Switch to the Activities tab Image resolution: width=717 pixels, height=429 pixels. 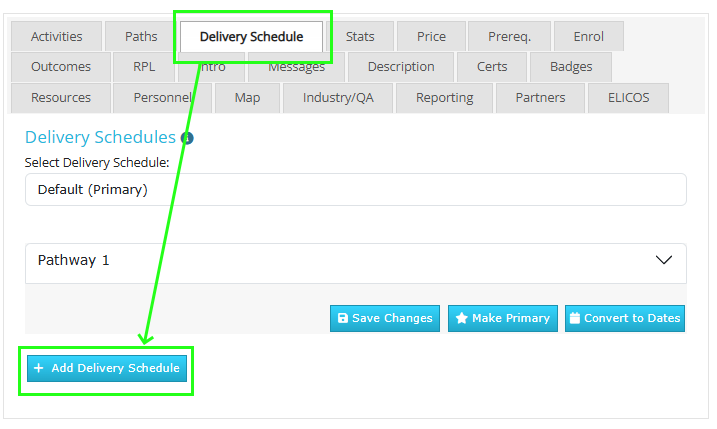56,37
